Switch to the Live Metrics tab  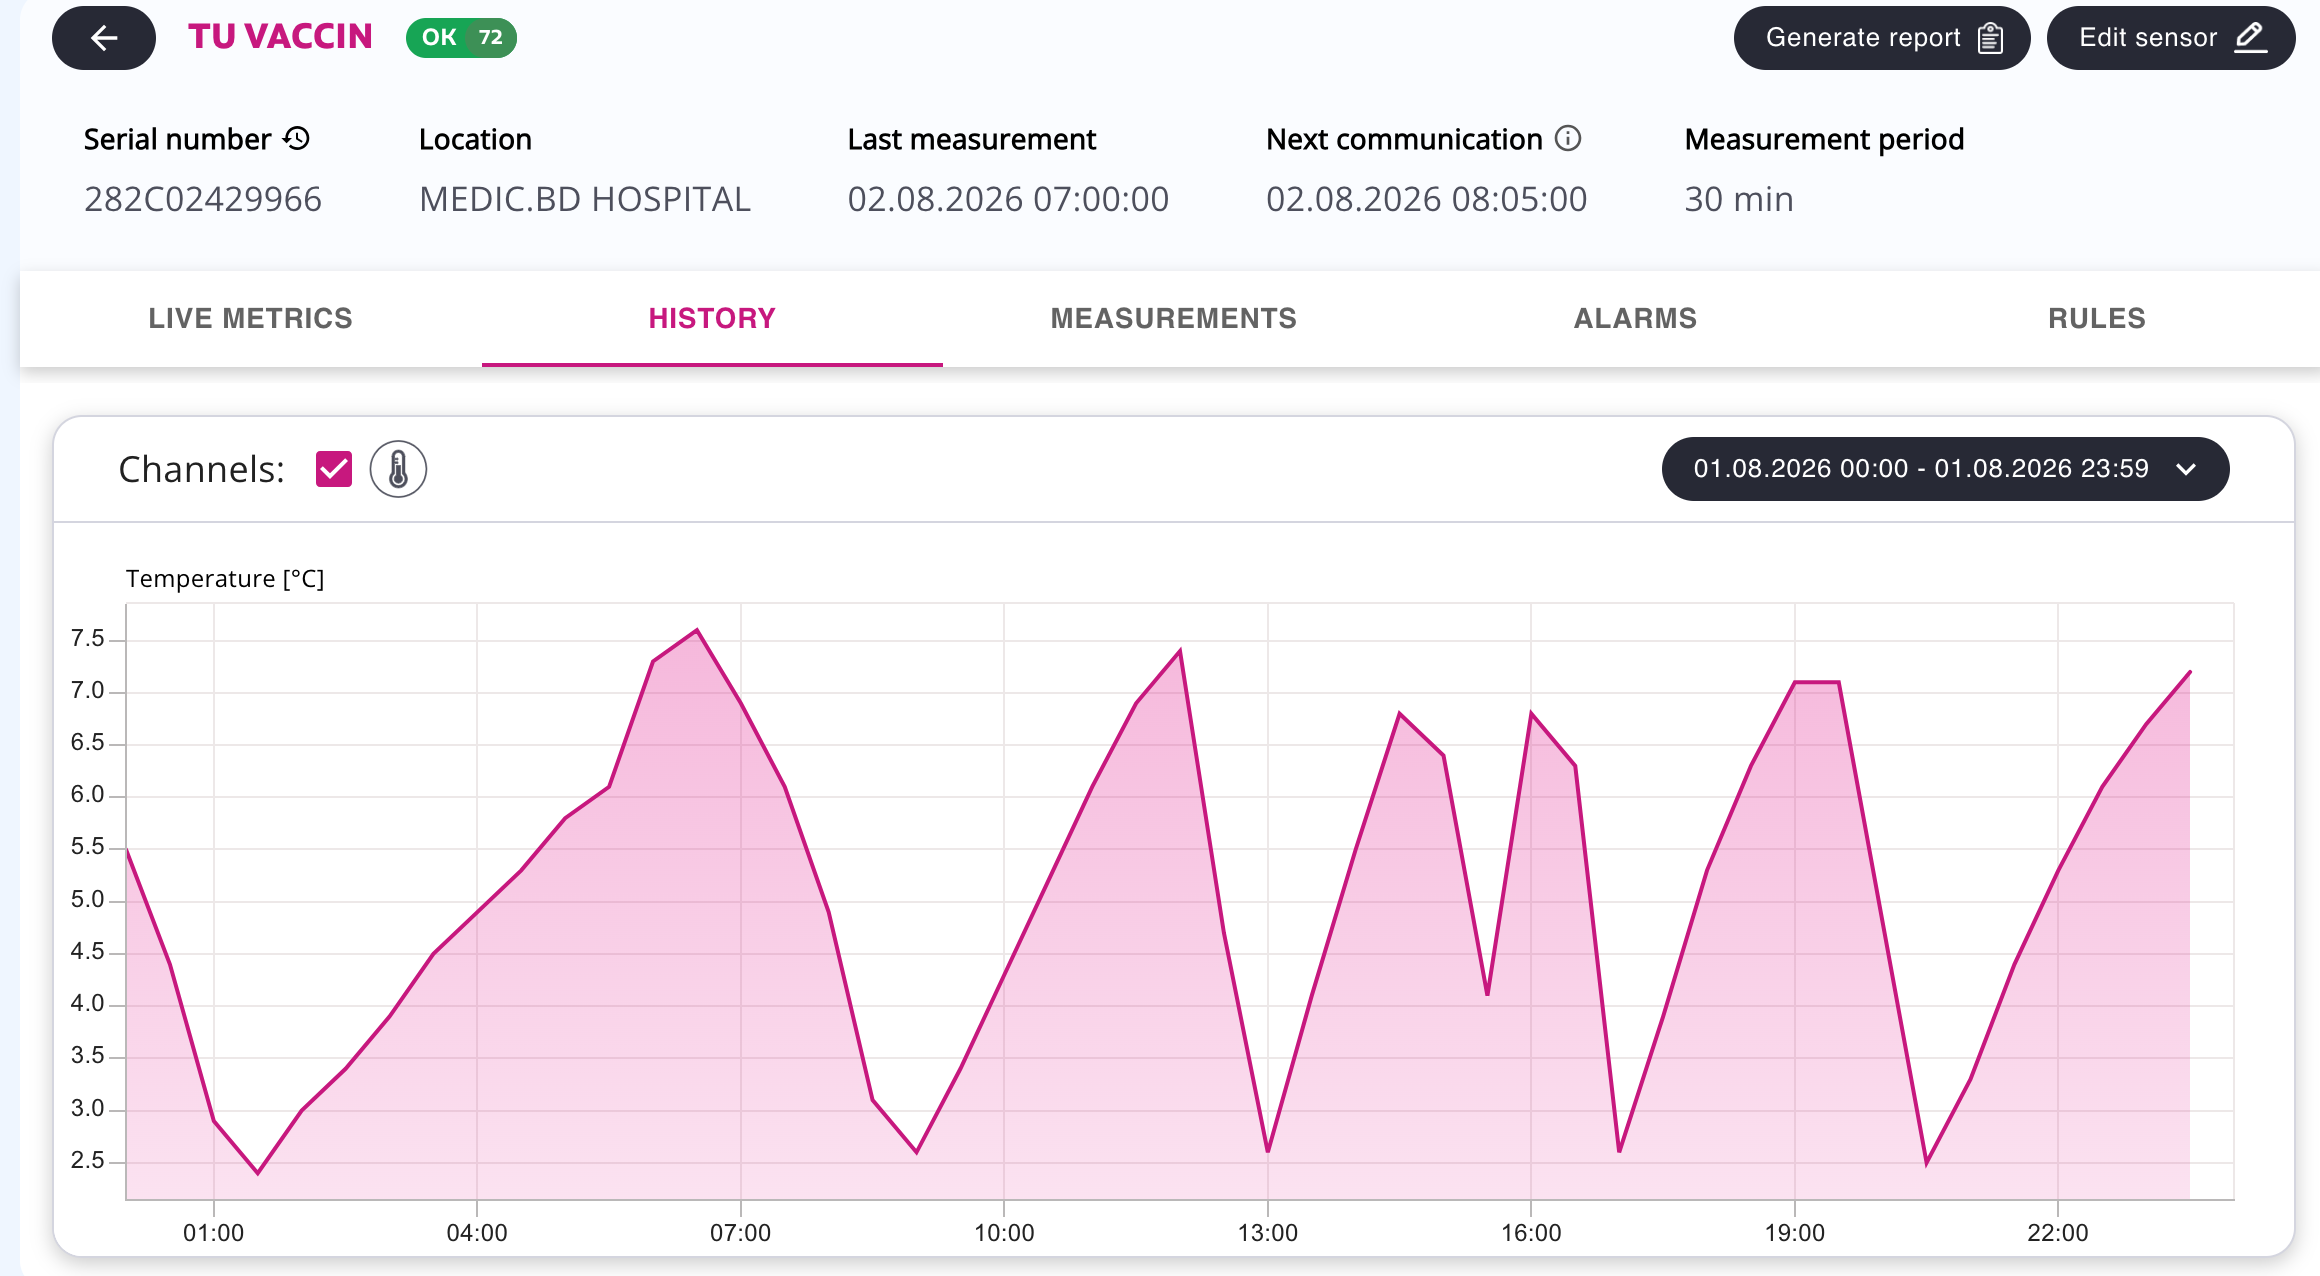pyautogui.click(x=251, y=318)
